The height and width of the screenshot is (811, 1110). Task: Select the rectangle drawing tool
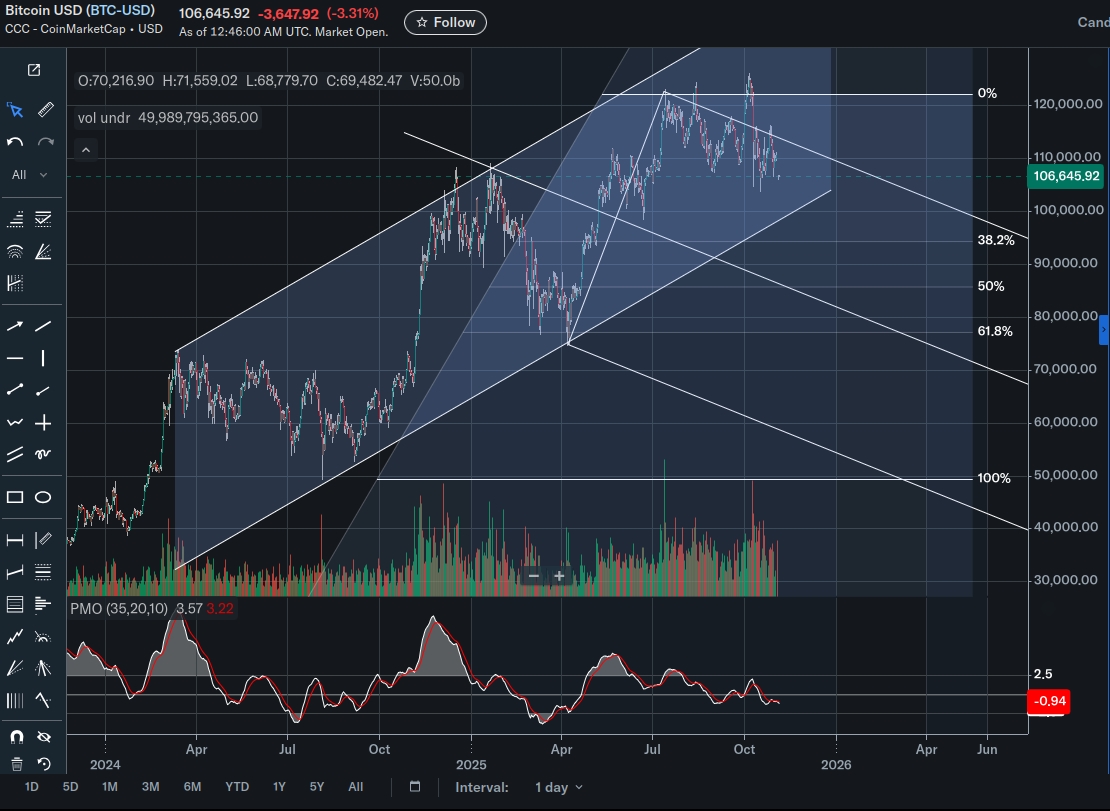(x=15, y=497)
